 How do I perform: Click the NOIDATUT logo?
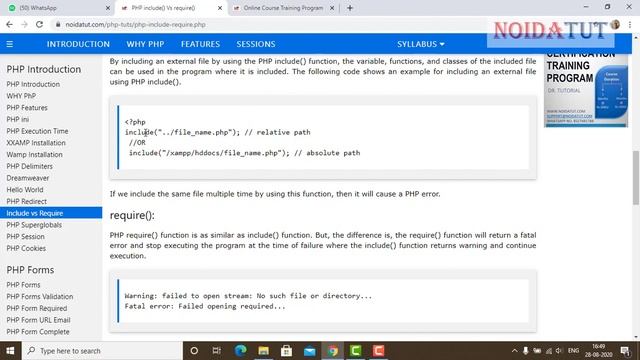[551, 31]
